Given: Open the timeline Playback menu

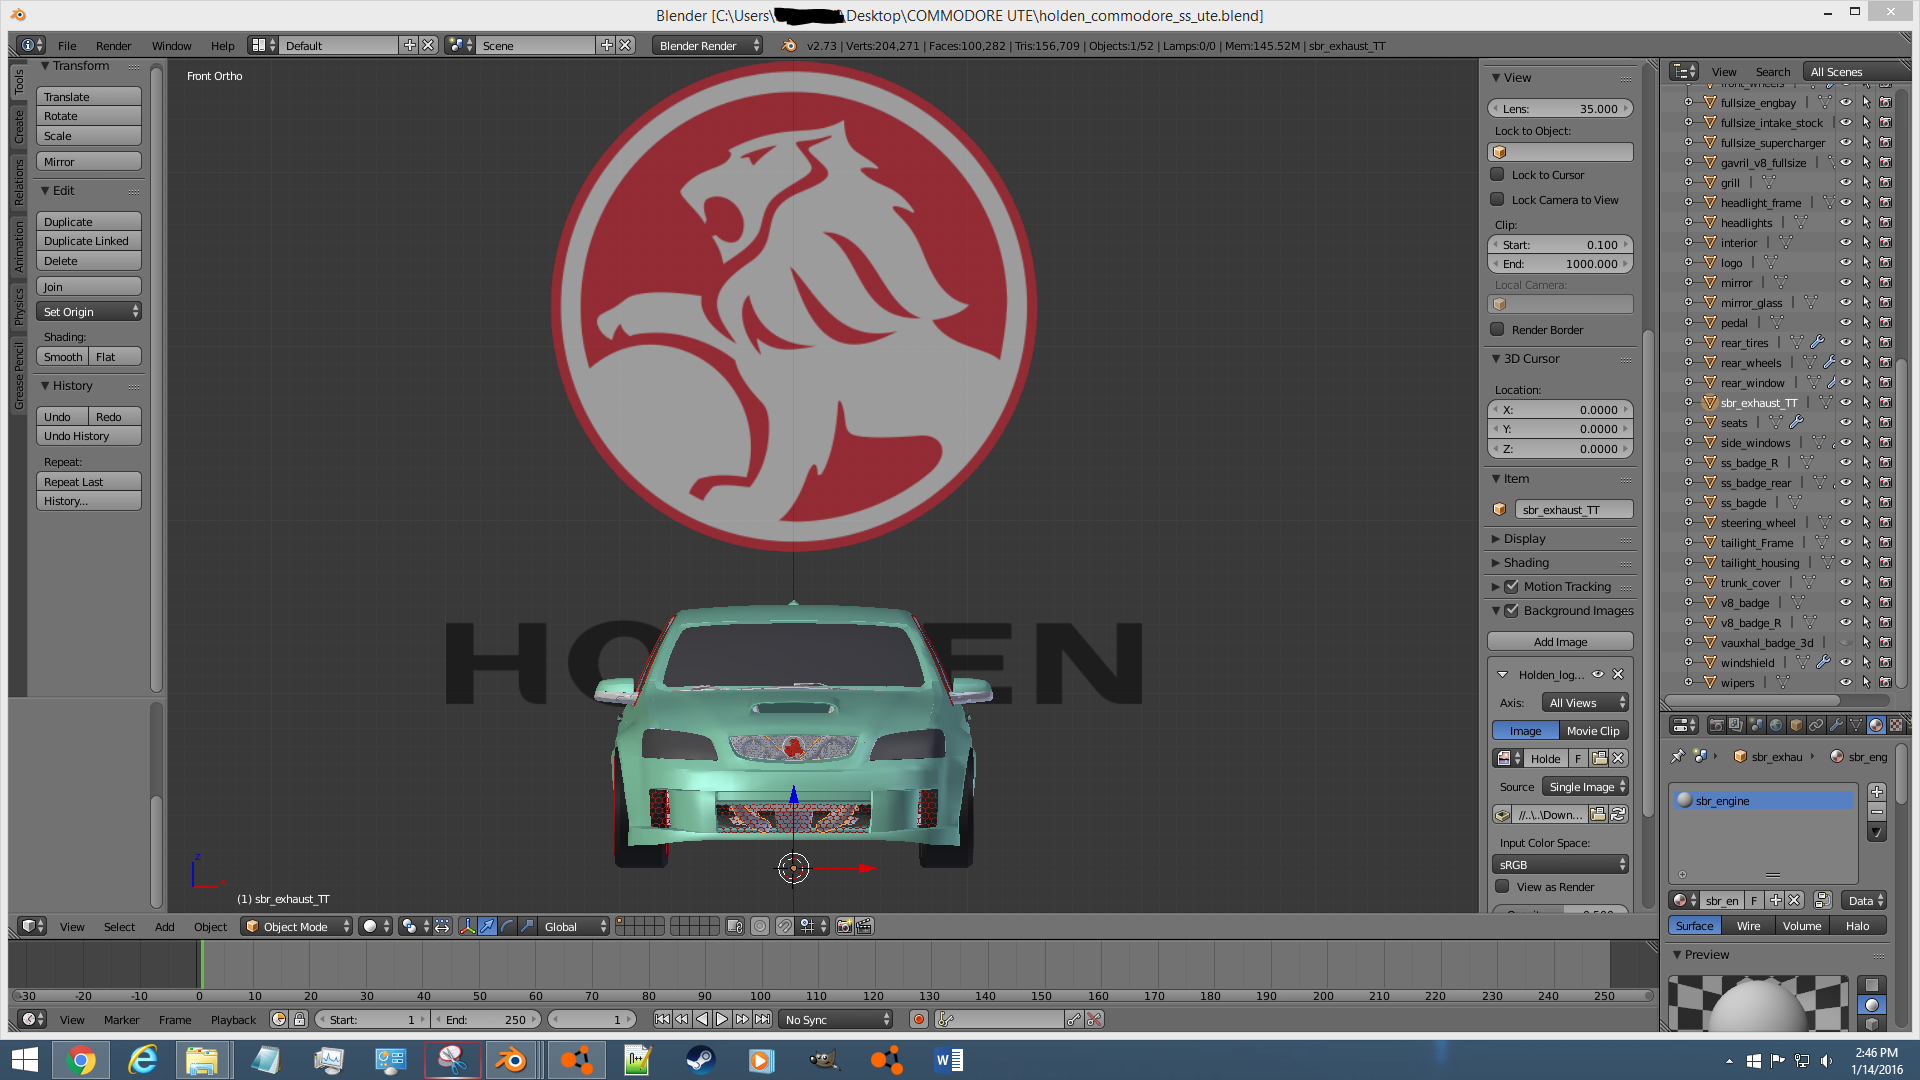Looking at the screenshot, I should [x=233, y=1020].
